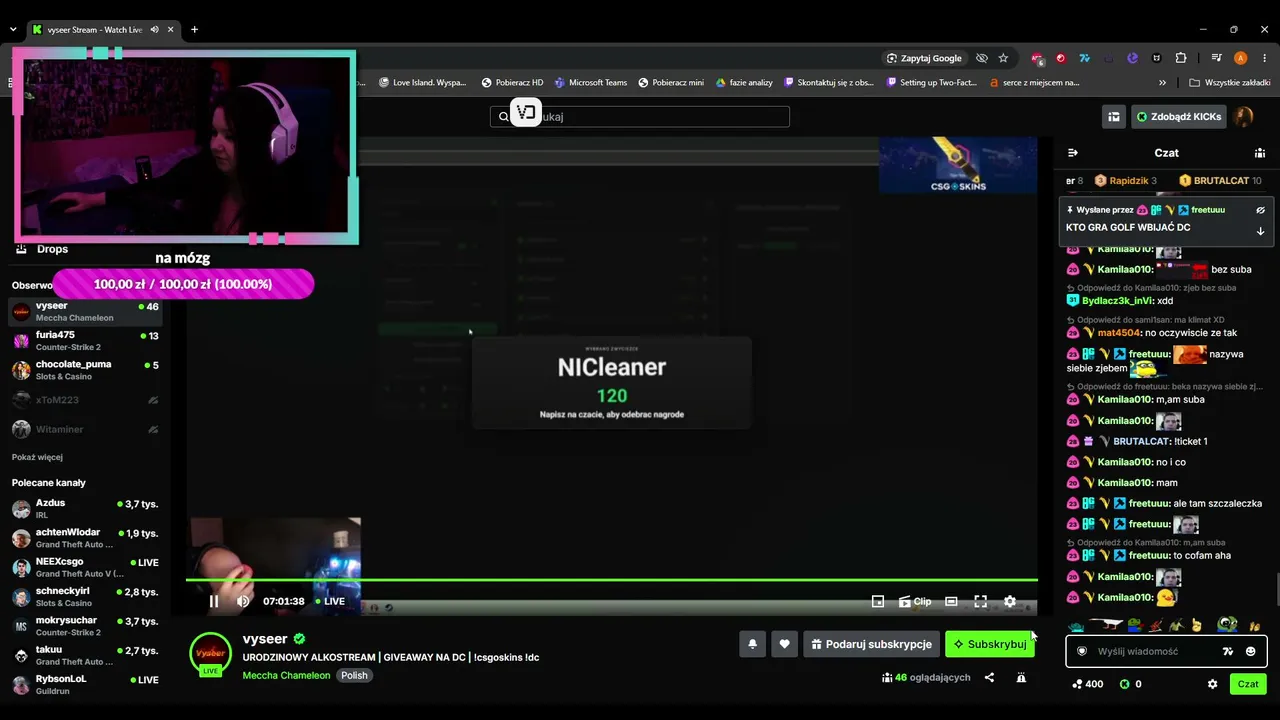Click chat identity badge icon in input
1280x720 pixels.
coord(1081,651)
